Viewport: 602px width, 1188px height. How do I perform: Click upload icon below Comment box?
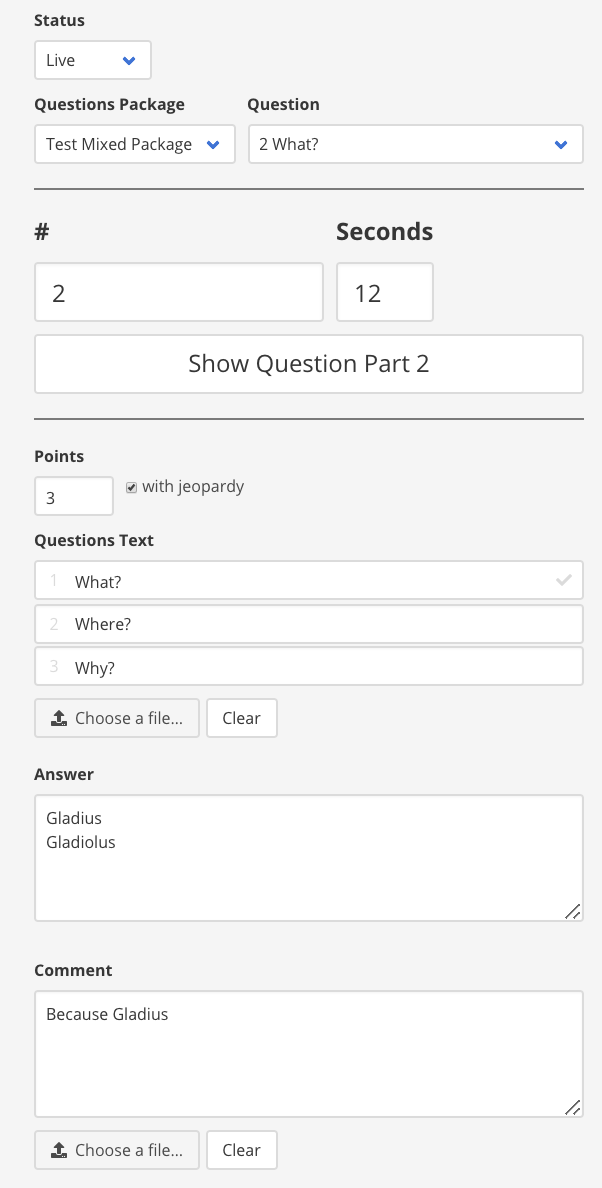coord(59,1150)
